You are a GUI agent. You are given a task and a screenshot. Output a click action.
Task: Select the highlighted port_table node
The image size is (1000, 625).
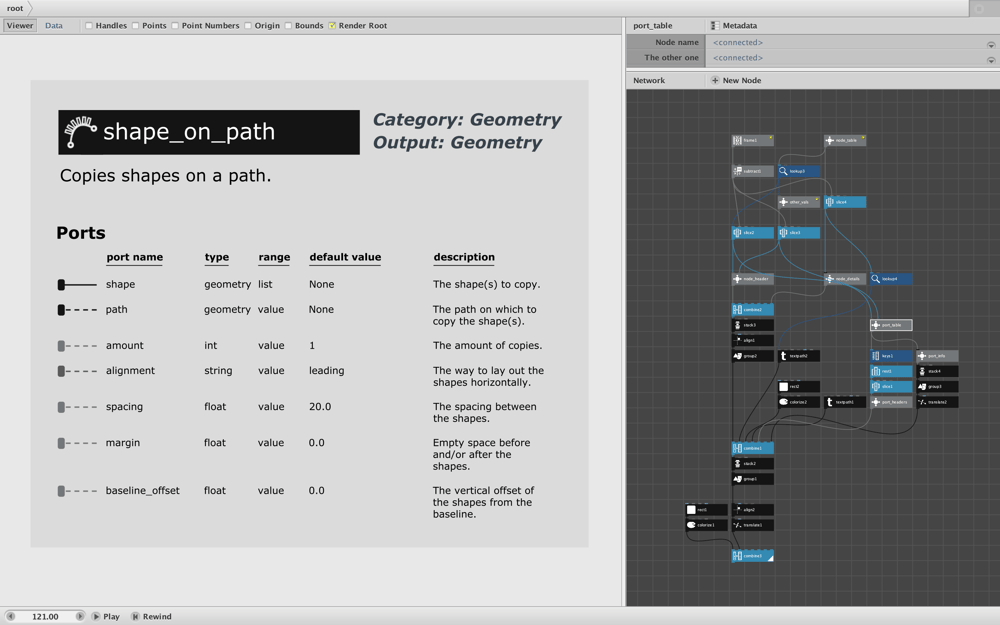point(891,325)
